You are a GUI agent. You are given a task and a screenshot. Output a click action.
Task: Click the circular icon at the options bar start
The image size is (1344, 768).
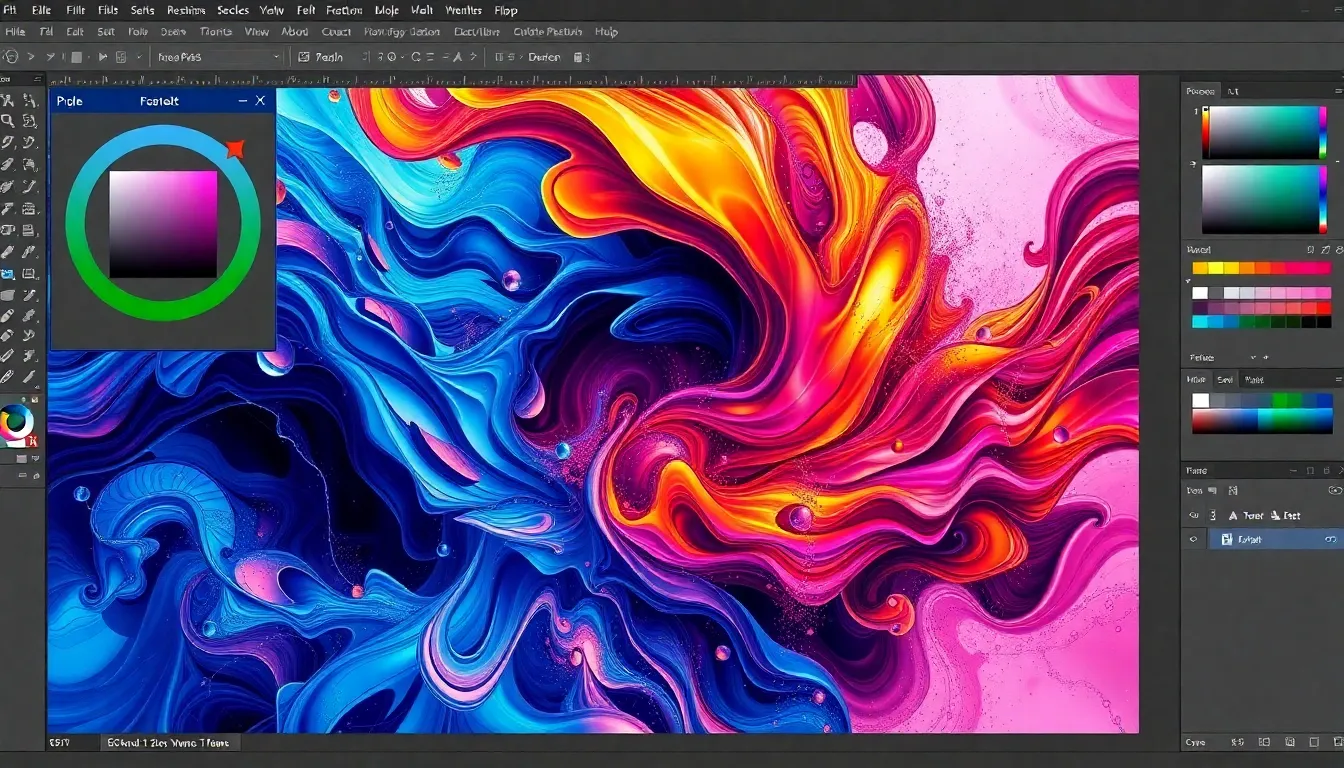tap(9, 57)
